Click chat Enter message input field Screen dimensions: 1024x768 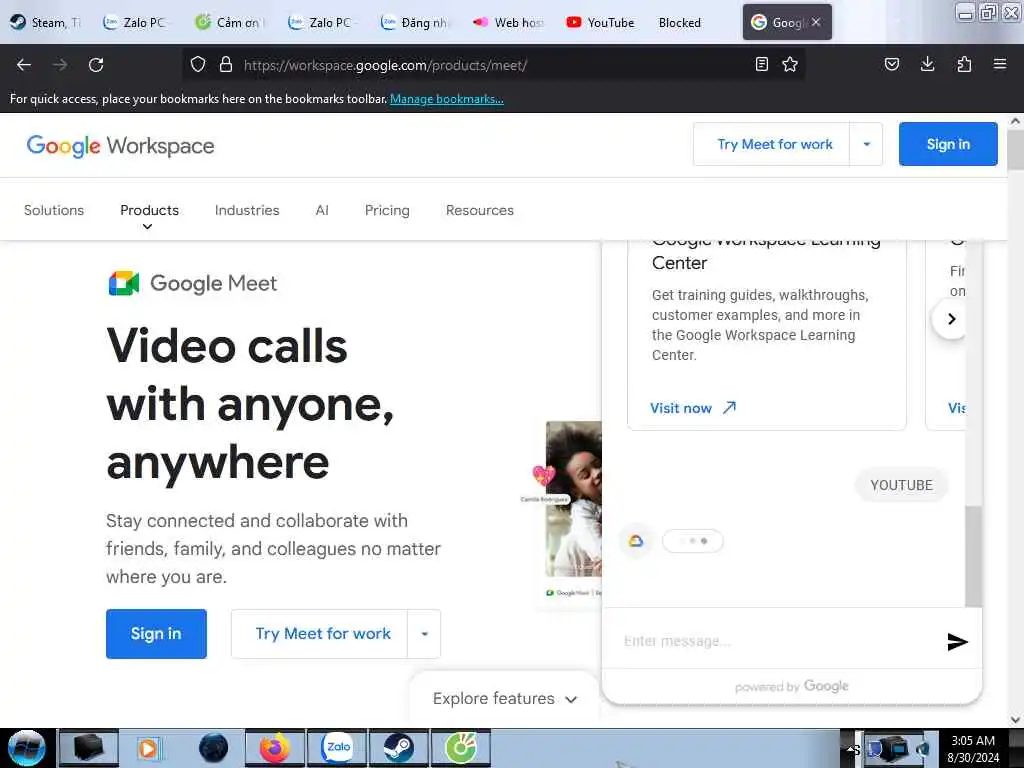[777, 641]
